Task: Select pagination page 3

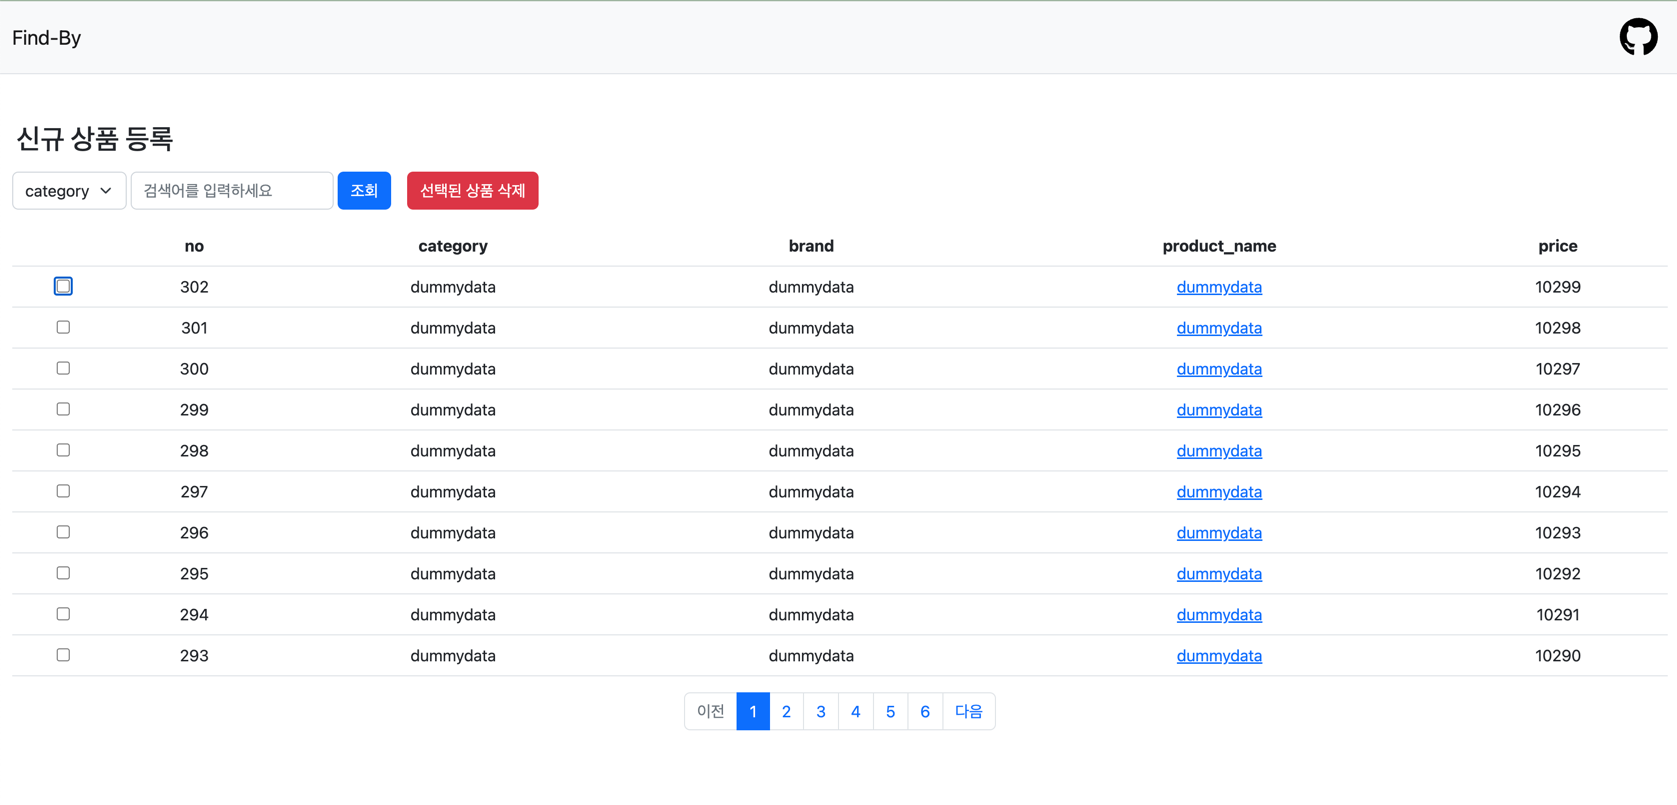Action: click(x=821, y=711)
